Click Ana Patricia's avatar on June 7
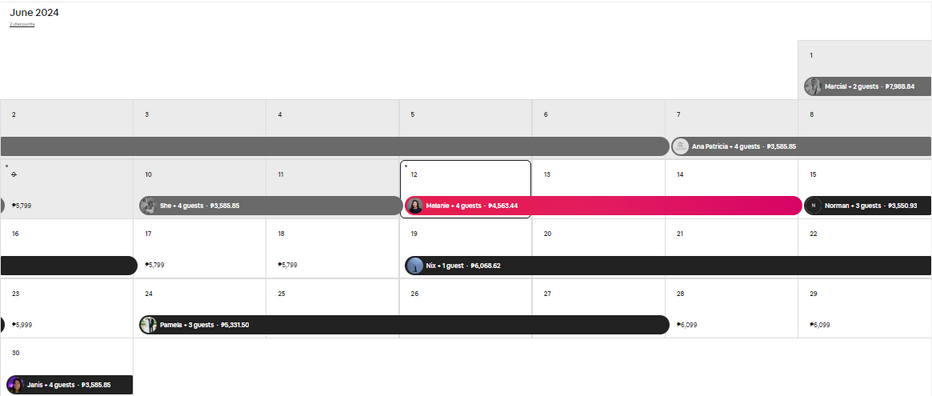This screenshot has height=396, width=932. click(x=681, y=146)
